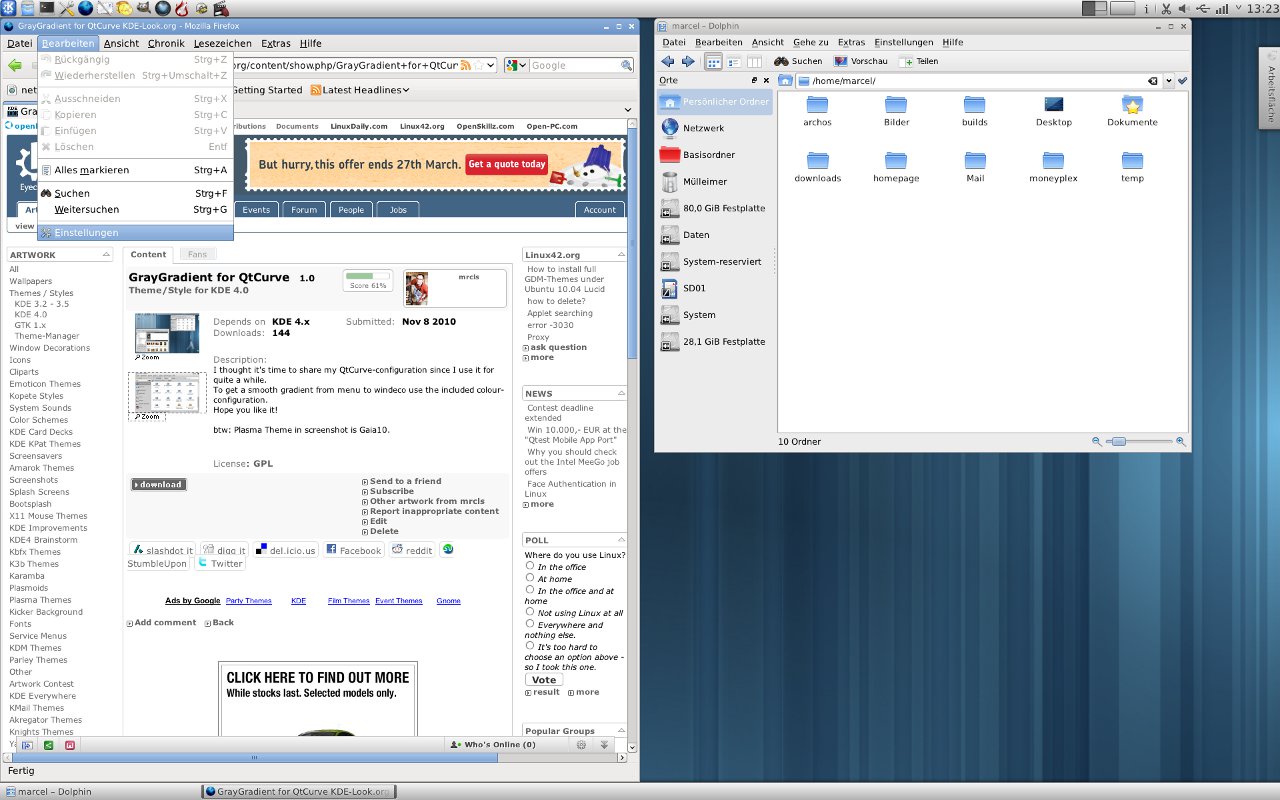Click the Dolphin Forward arrow

(x=688, y=61)
